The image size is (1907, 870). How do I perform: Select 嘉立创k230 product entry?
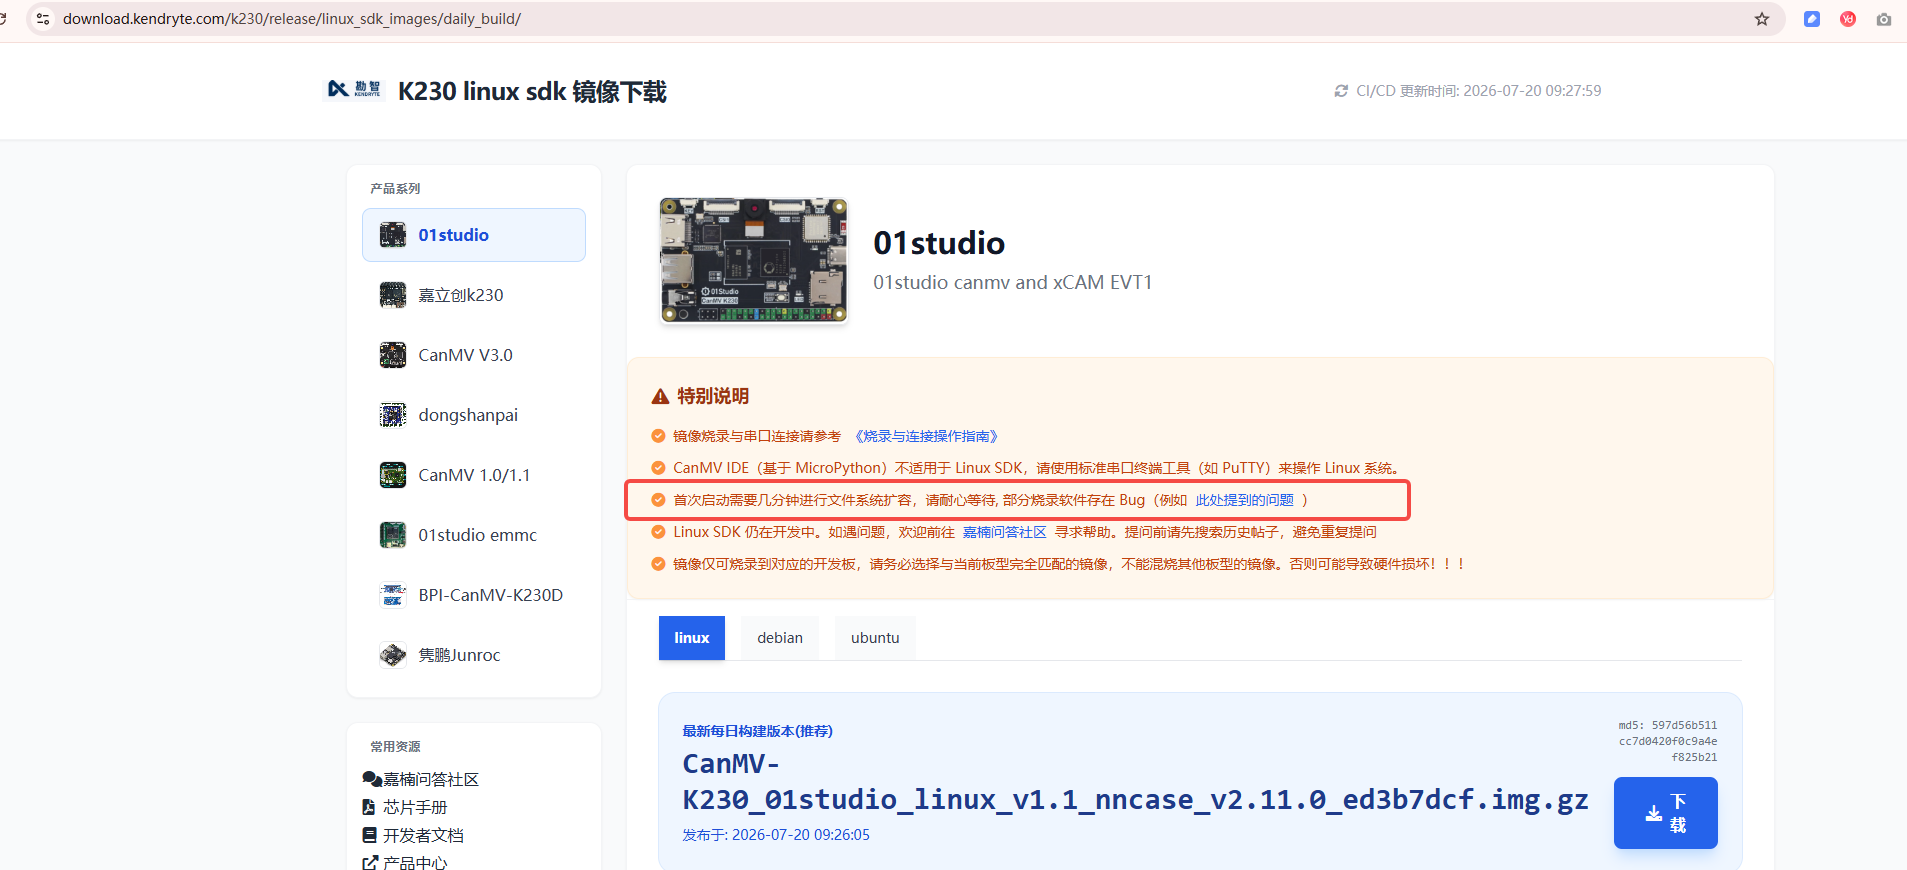[474, 295]
